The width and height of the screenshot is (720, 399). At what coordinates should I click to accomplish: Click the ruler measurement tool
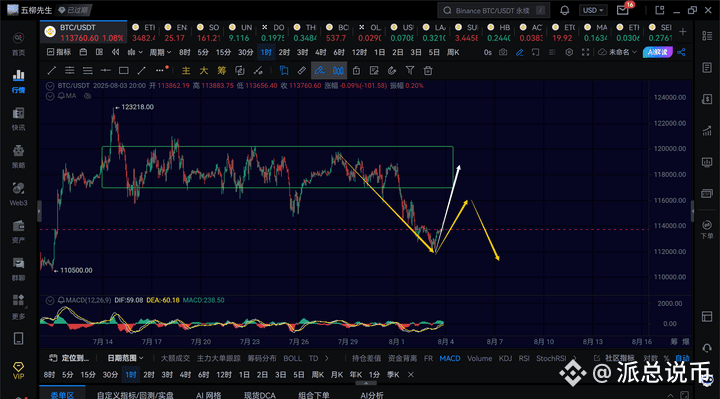(x=302, y=71)
